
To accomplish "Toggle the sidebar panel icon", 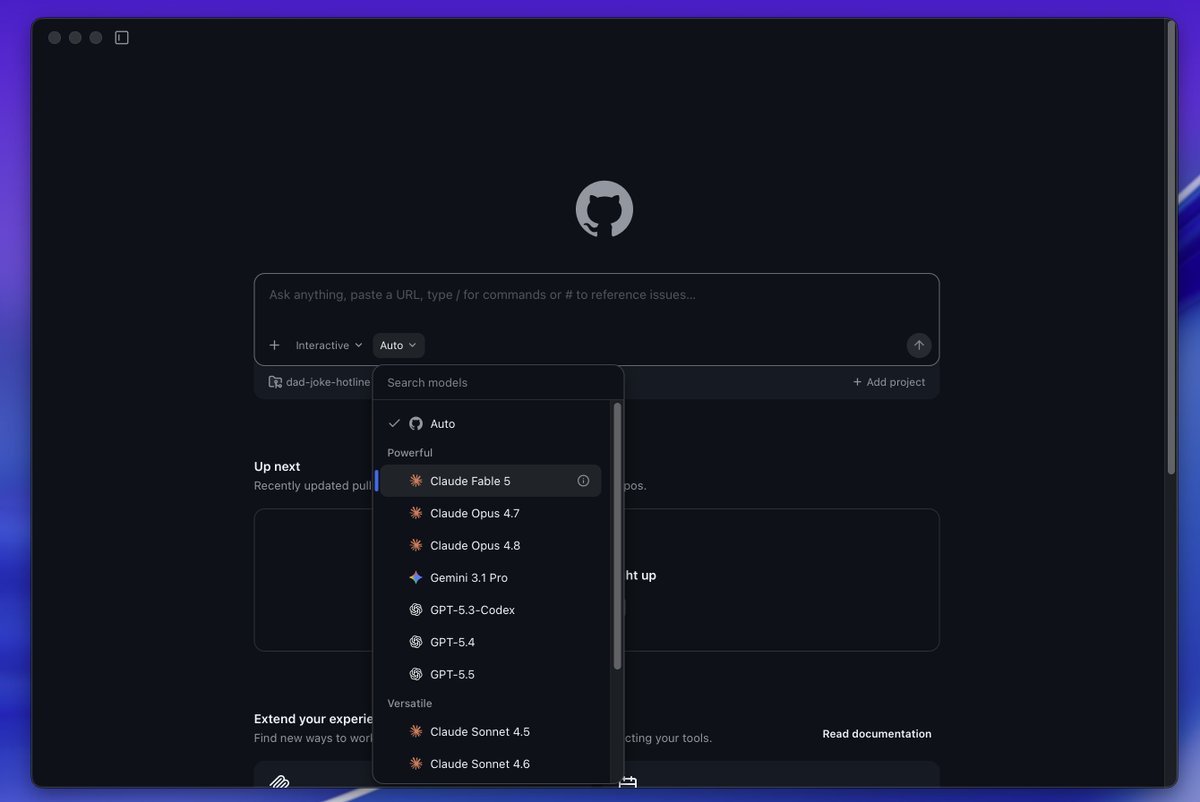I will coord(122,38).
